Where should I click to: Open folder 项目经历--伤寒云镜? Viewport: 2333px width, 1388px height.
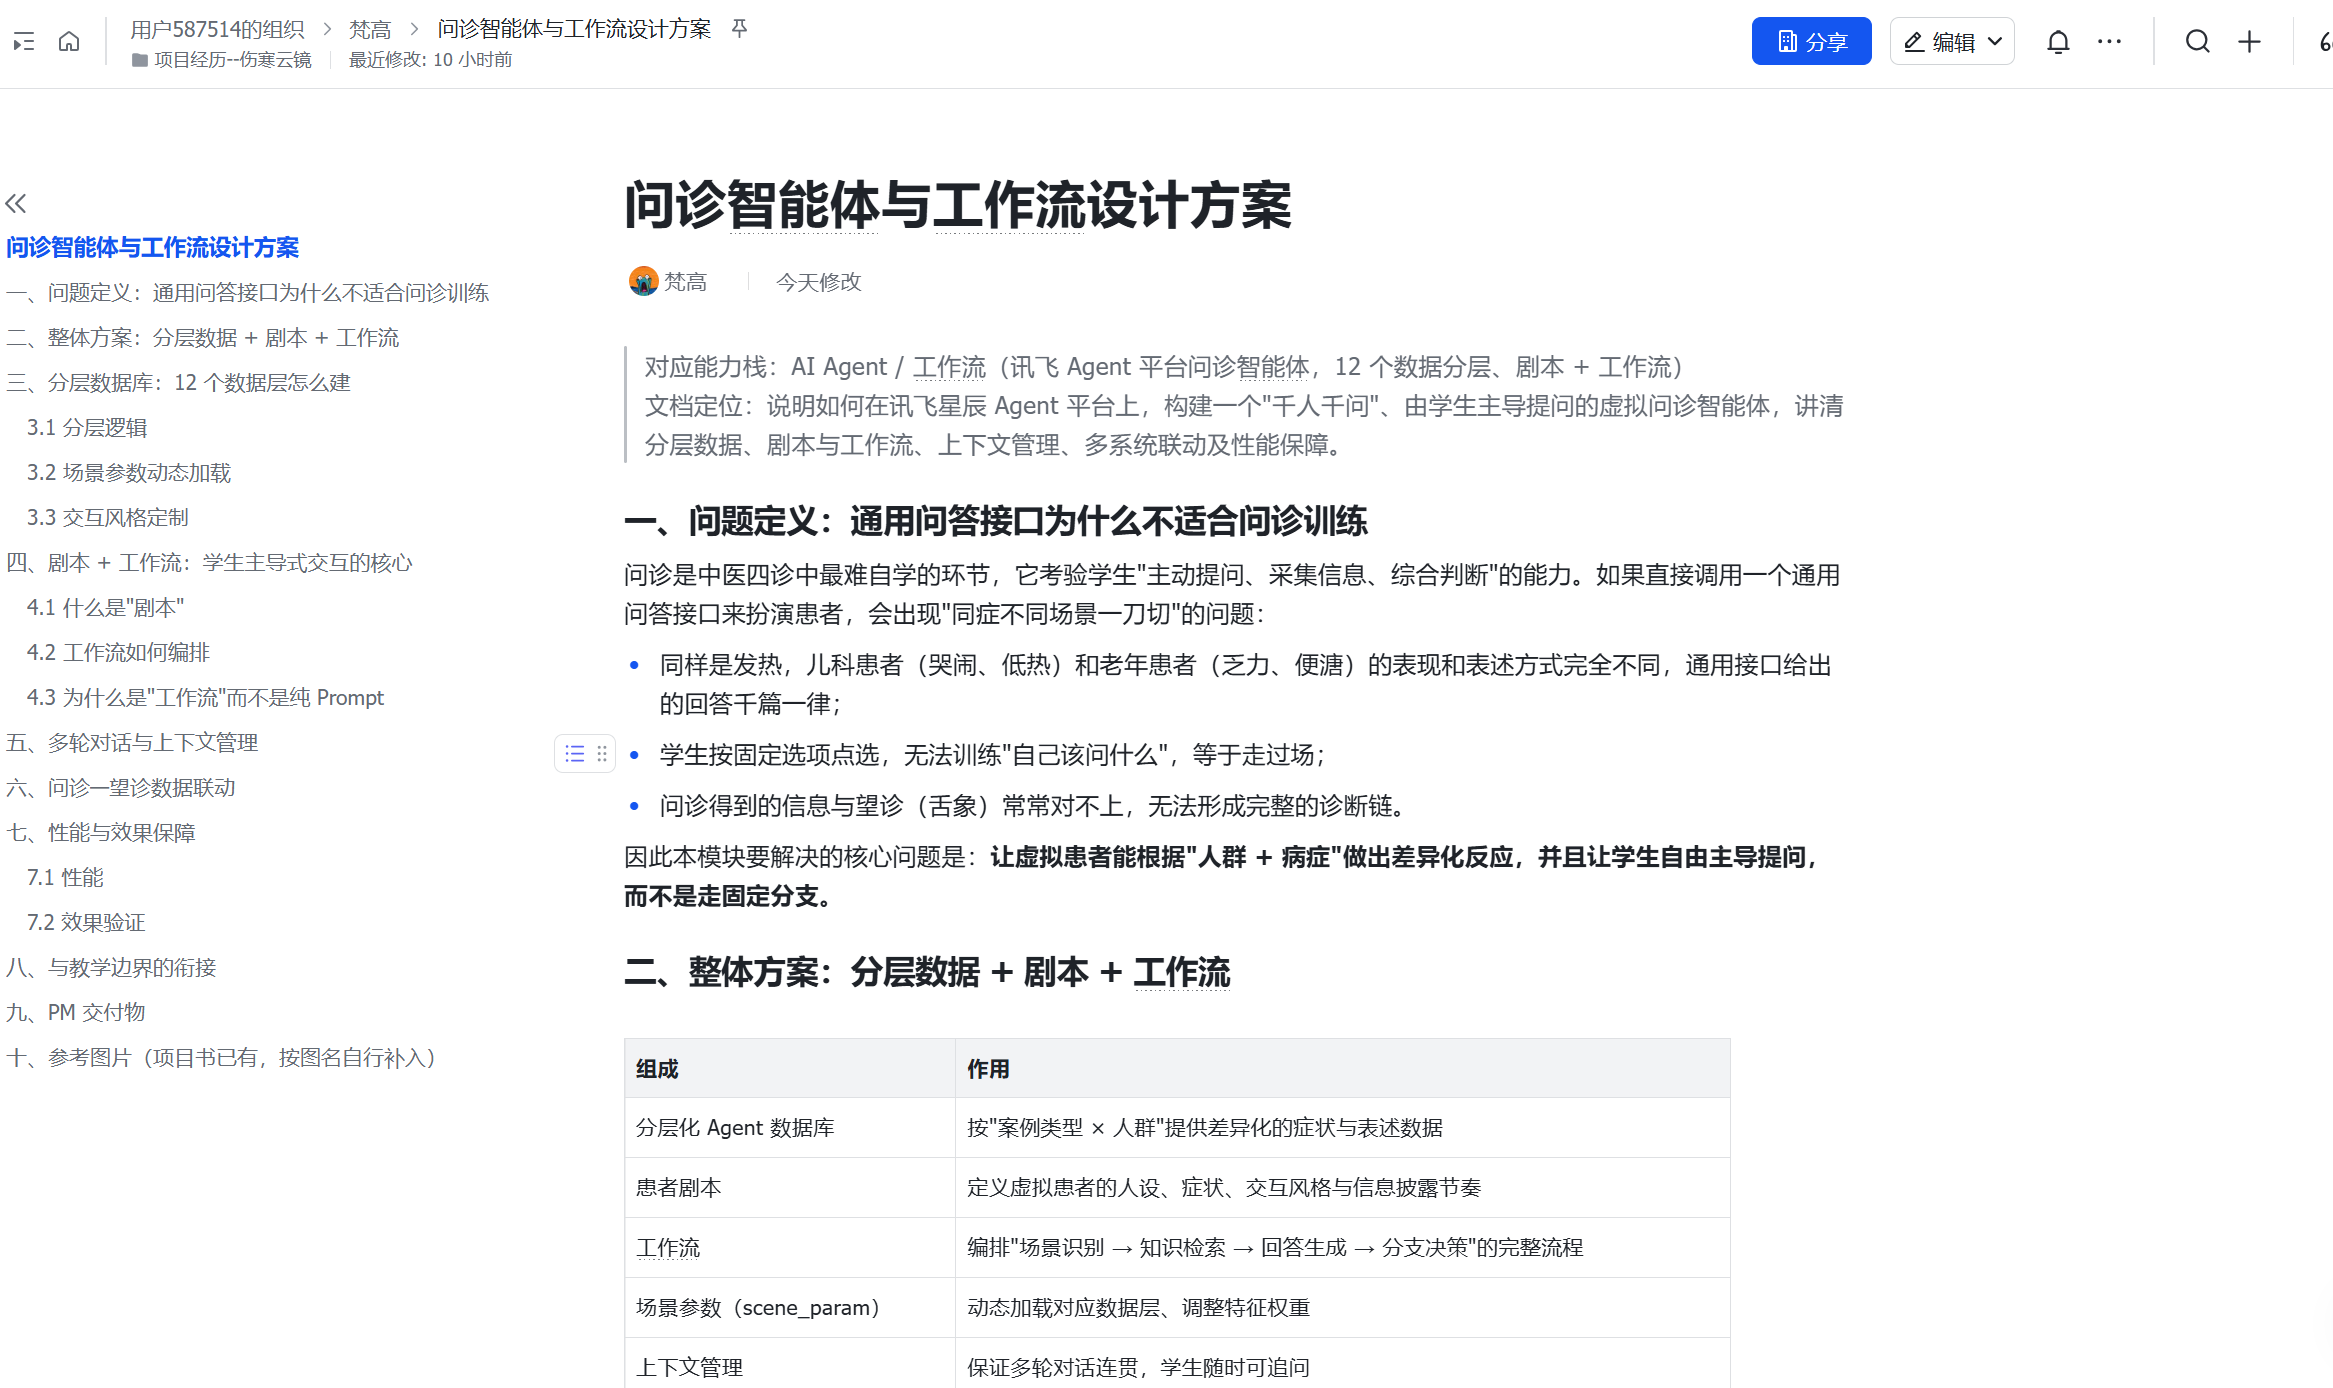pyautogui.click(x=222, y=60)
